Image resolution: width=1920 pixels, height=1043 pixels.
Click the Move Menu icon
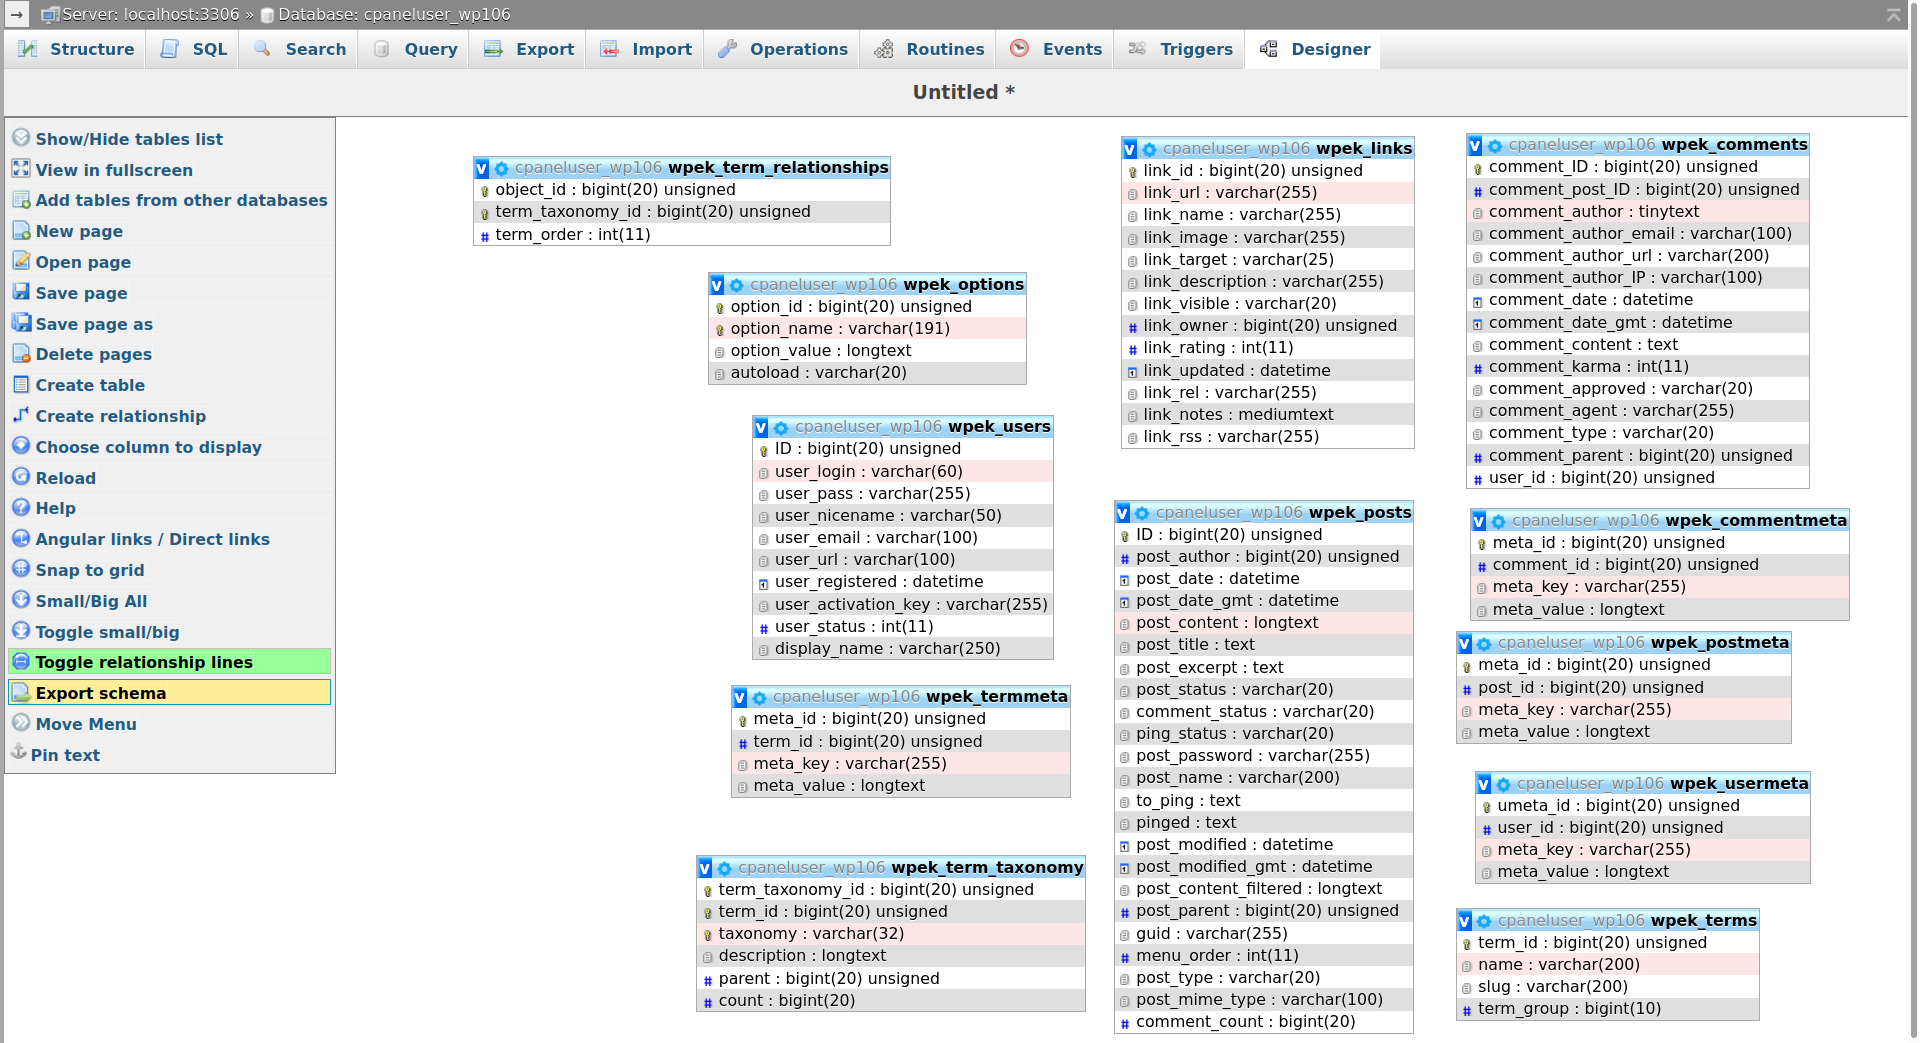(21, 723)
